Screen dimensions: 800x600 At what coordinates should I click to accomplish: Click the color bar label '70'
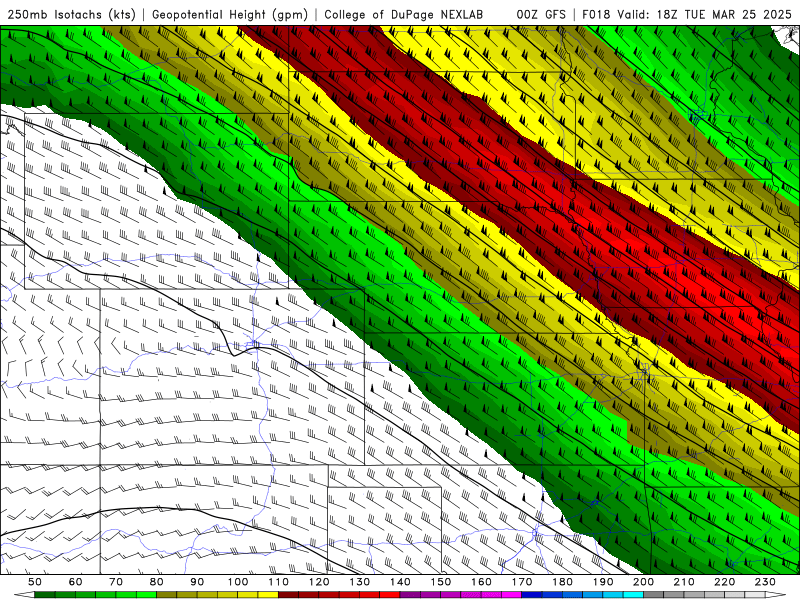(x=116, y=582)
